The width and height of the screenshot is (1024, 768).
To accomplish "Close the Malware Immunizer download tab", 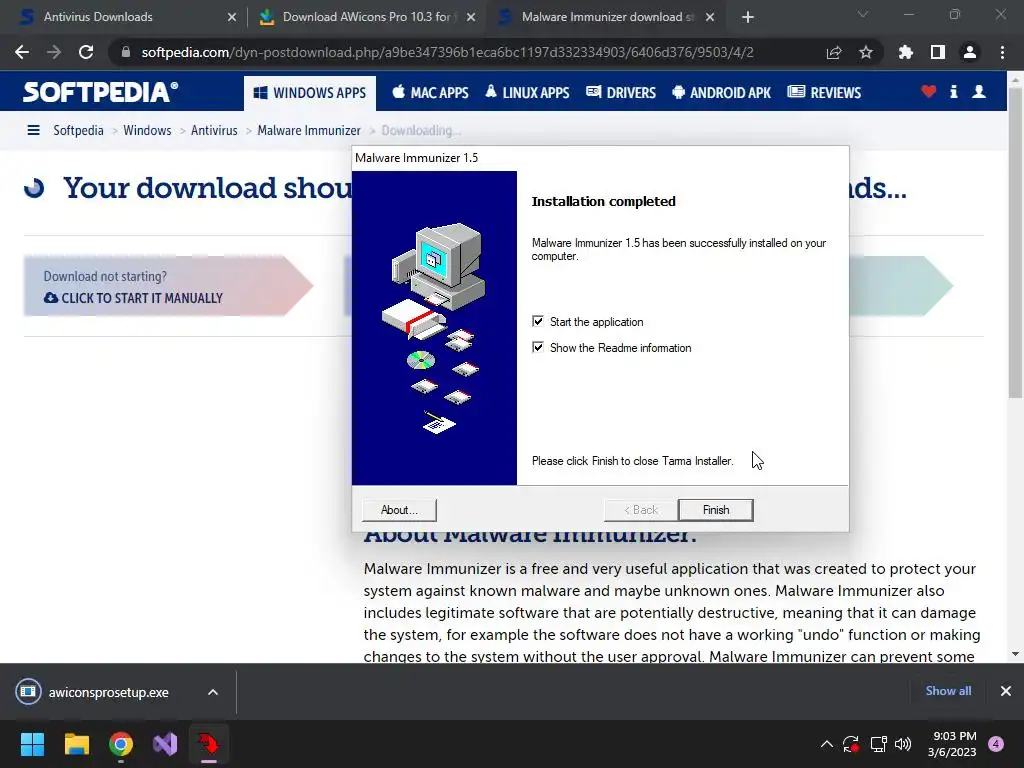I will point(710,18).
